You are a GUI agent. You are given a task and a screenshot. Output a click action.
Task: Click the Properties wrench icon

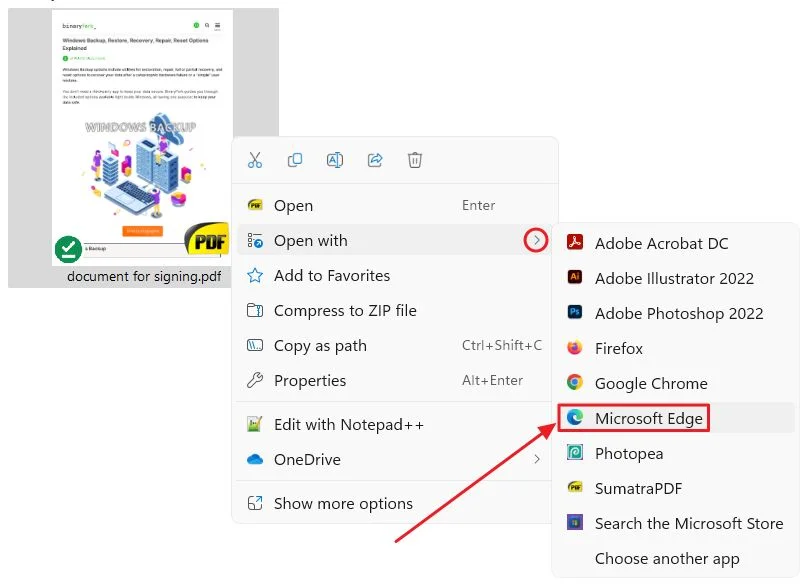255,380
